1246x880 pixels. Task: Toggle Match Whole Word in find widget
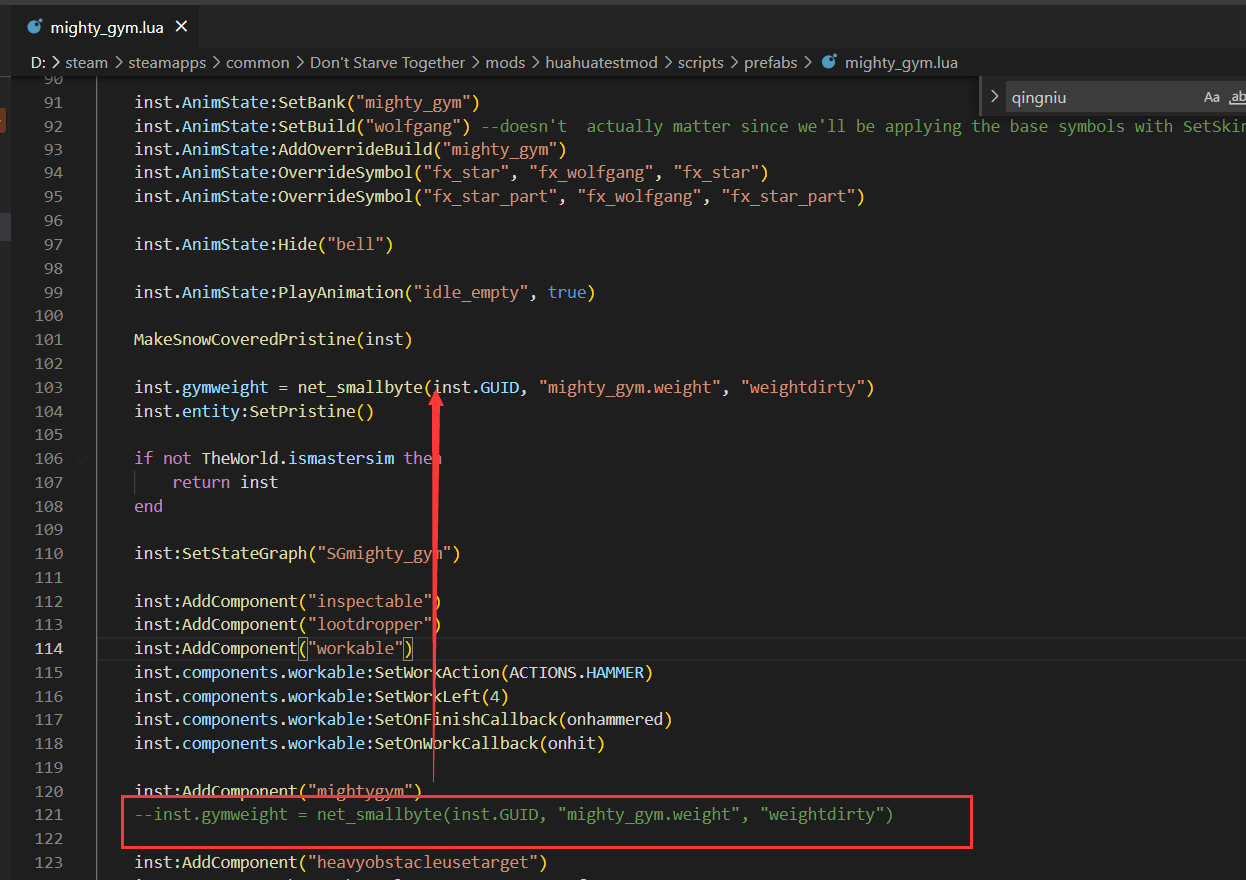[1238, 97]
